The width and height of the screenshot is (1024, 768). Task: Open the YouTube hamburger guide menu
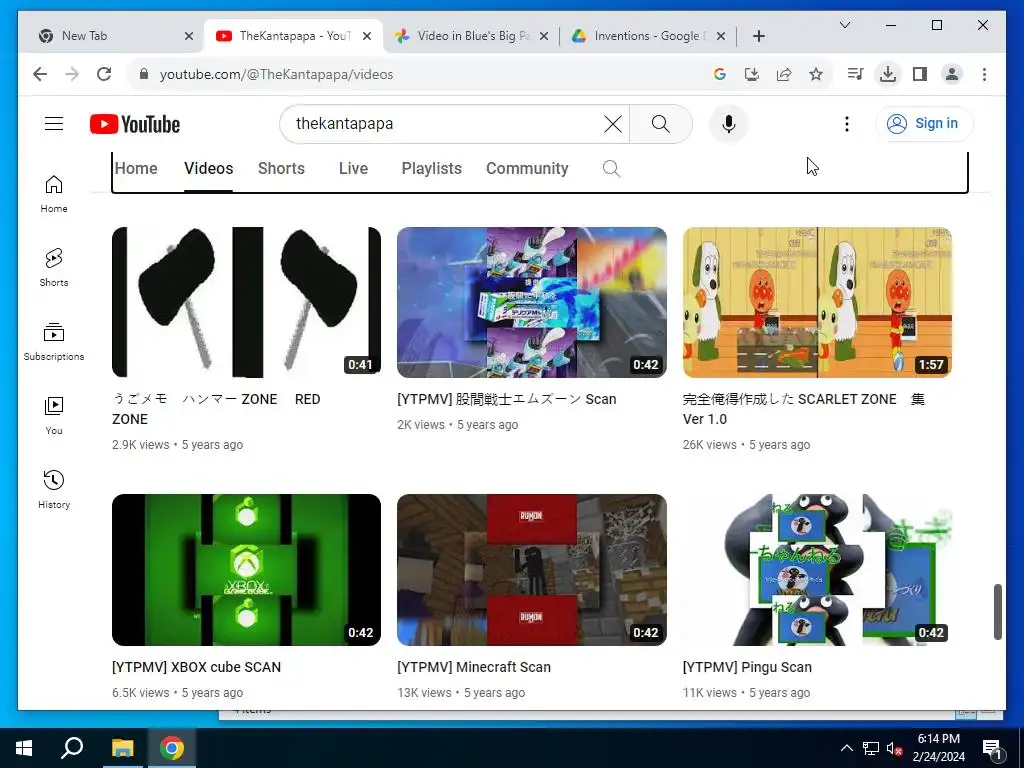[54, 123]
